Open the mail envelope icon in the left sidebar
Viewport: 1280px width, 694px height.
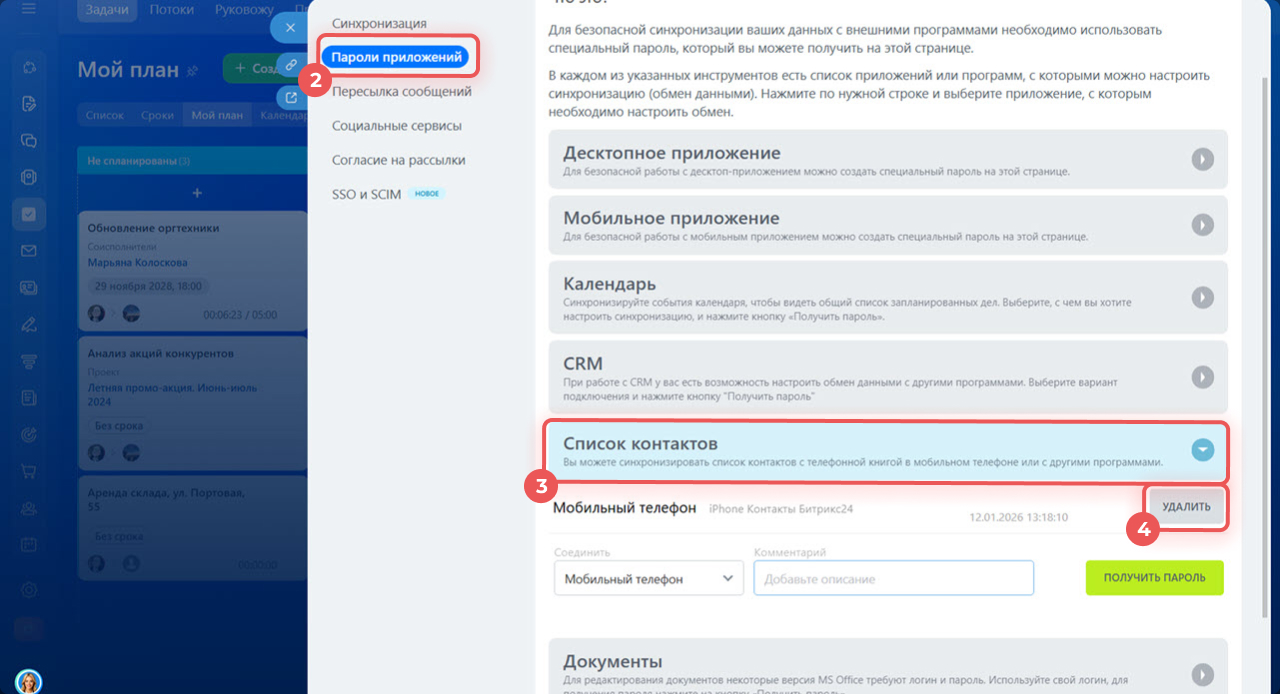pos(28,251)
